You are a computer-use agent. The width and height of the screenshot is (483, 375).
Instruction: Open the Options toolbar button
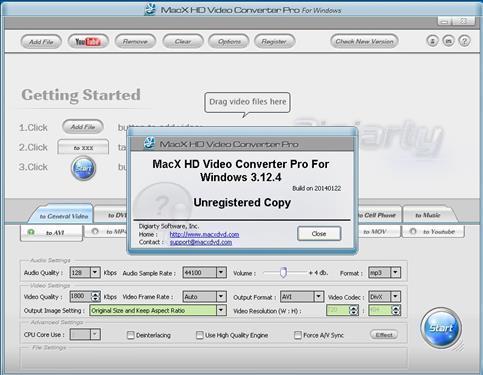click(x=229, y=42)
